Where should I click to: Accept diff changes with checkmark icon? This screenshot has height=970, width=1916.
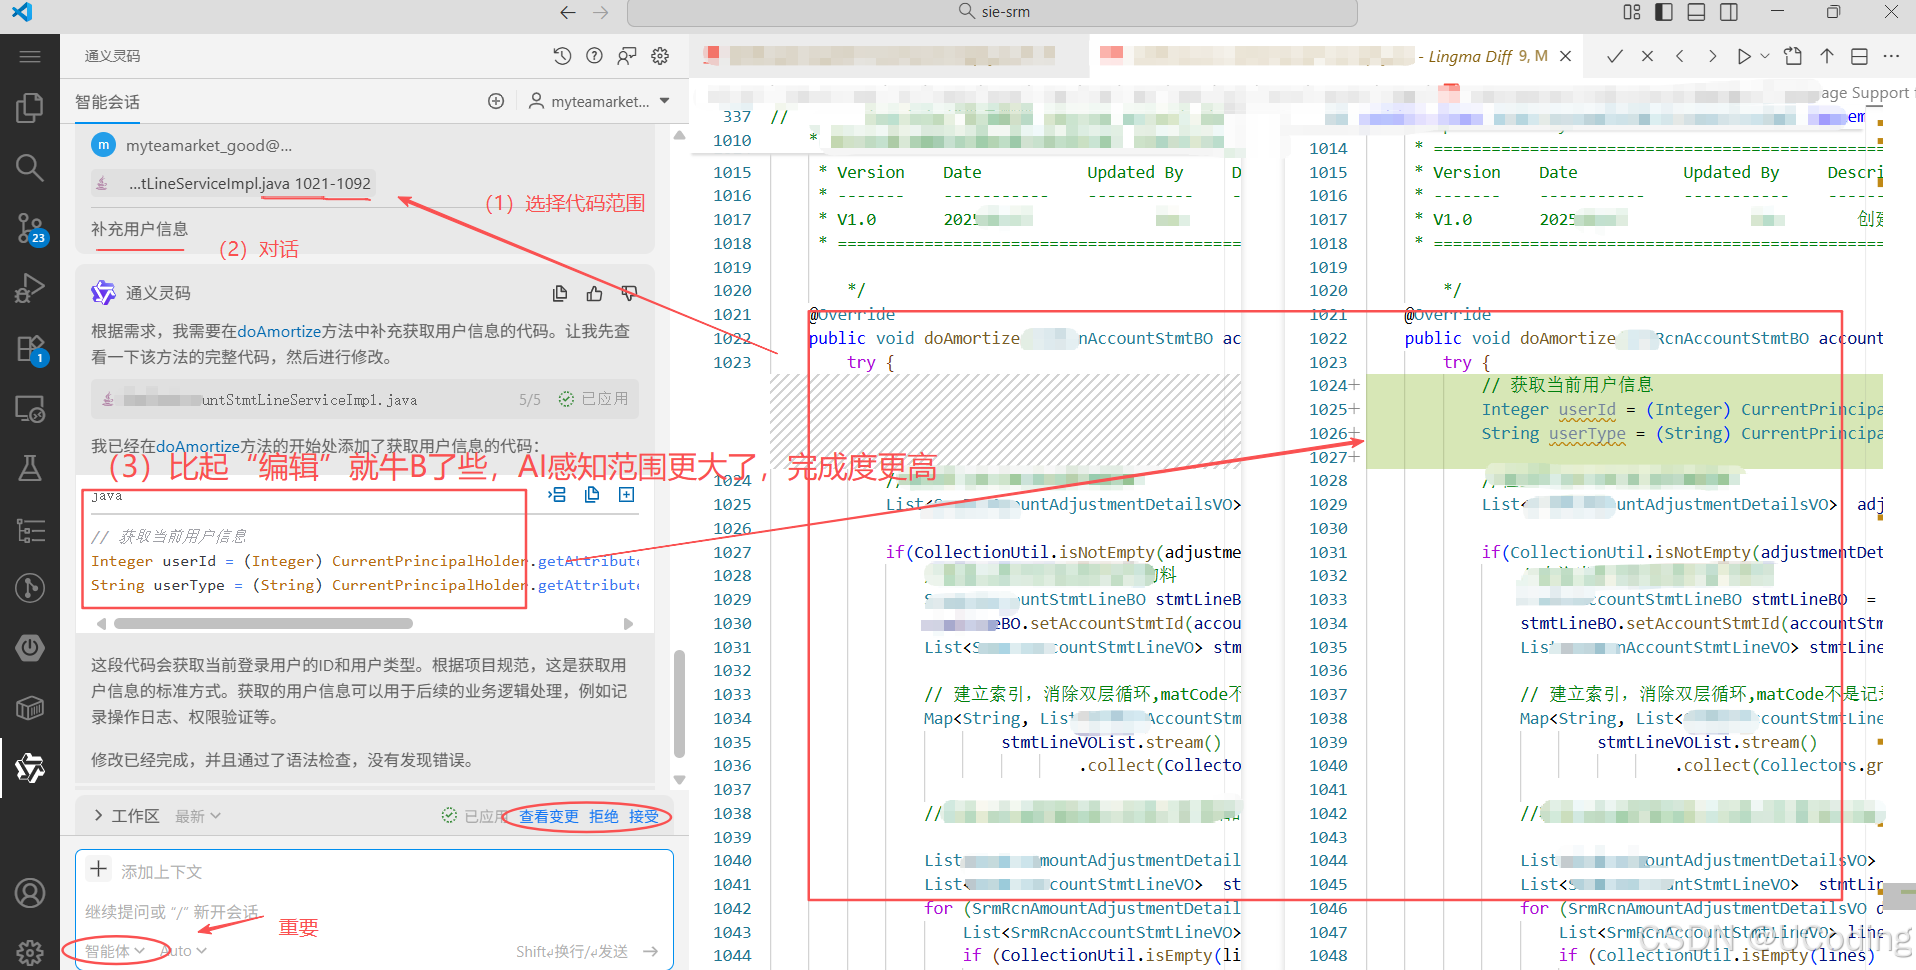[x=1614, y=56]
